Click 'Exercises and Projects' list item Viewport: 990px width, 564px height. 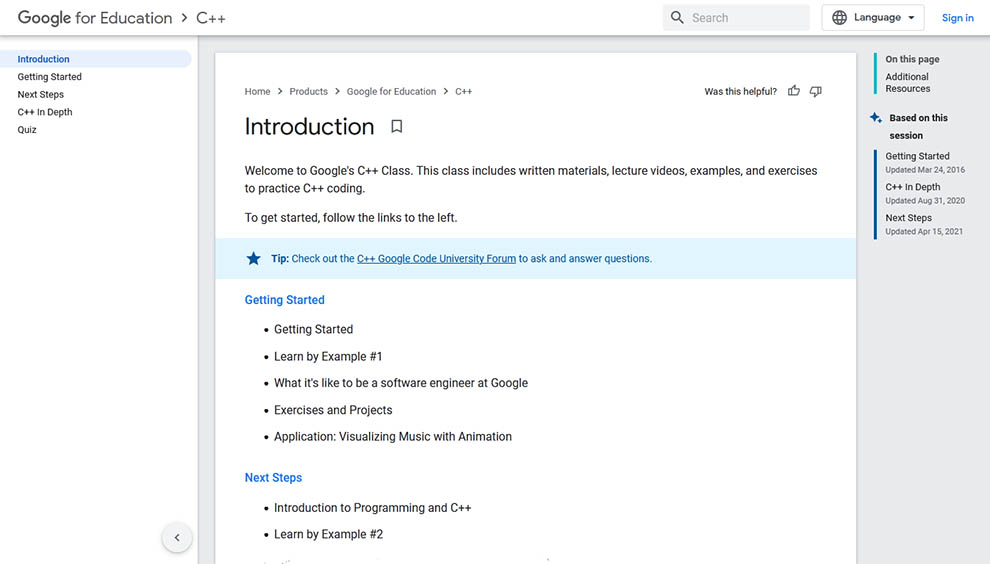click(x=333, y=410)
